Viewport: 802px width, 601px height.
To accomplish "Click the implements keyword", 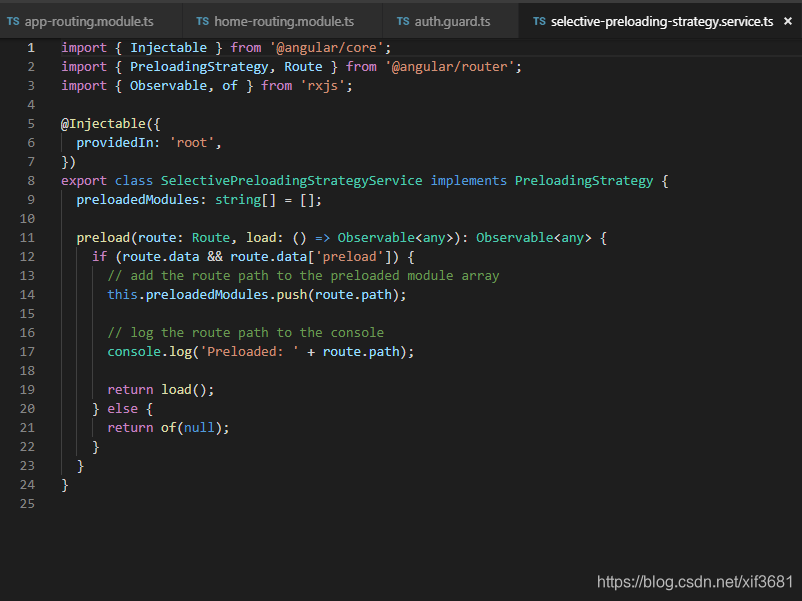I will point(469,181).
